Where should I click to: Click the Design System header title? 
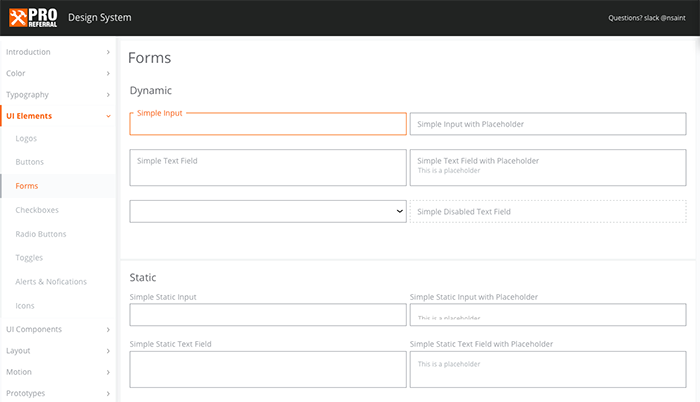coord(100,17)
